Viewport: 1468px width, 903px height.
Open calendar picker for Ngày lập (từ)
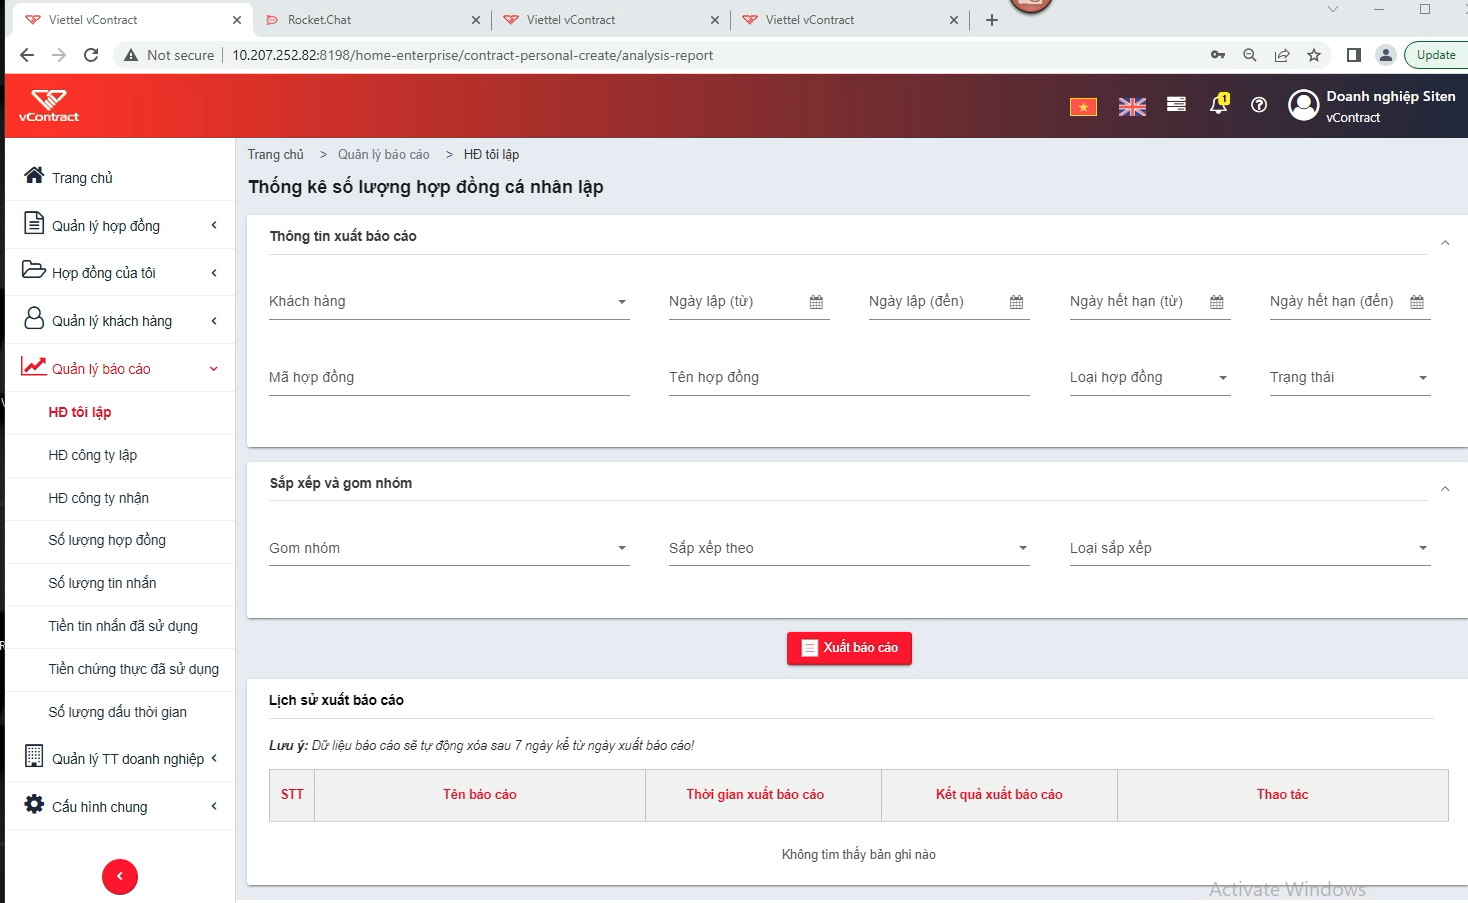[816, 302]
